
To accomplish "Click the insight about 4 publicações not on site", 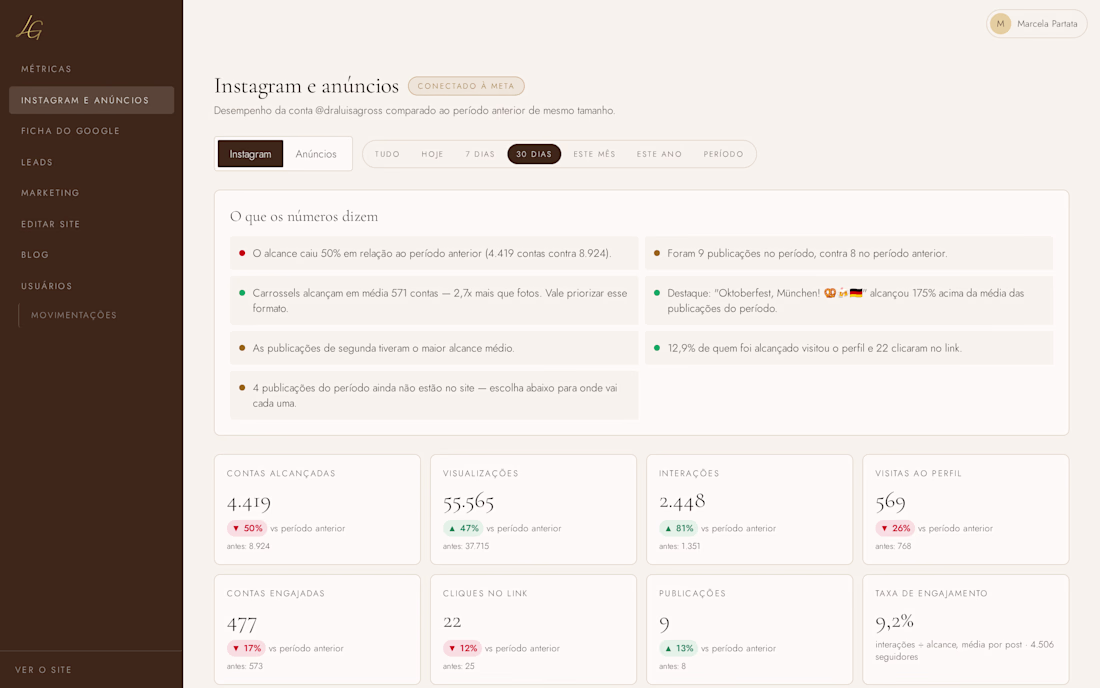I will coord(434,396).
